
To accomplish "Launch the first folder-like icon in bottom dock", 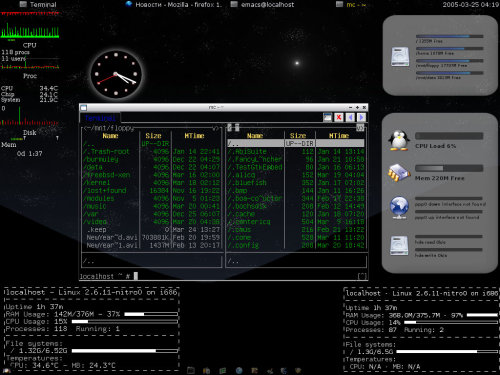I will [191, 370].
